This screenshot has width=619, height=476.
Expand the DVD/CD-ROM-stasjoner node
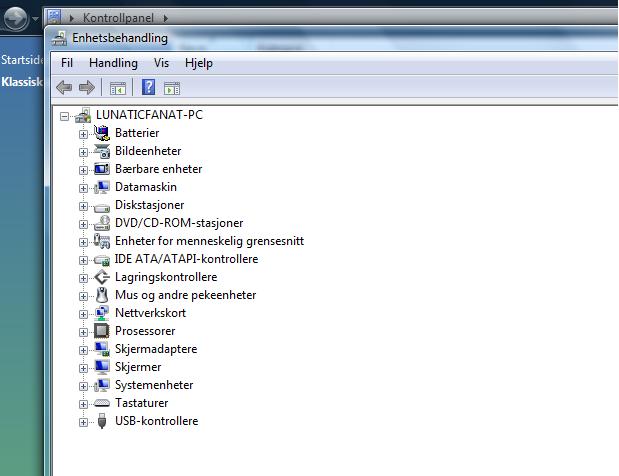(x=83, y=224)
